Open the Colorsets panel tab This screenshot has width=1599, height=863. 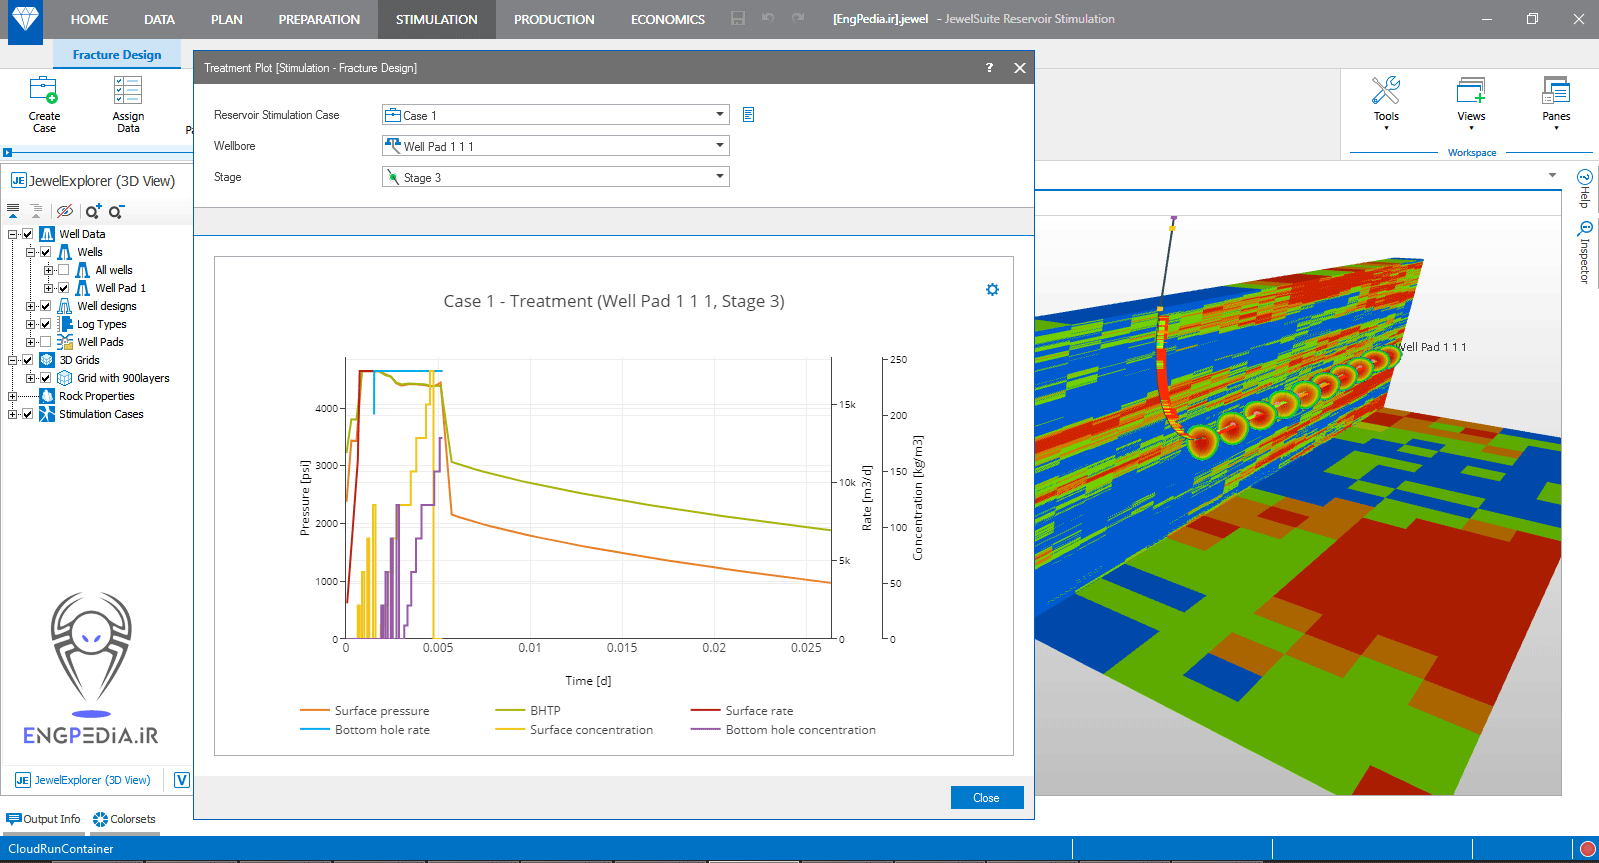point(124,819)
